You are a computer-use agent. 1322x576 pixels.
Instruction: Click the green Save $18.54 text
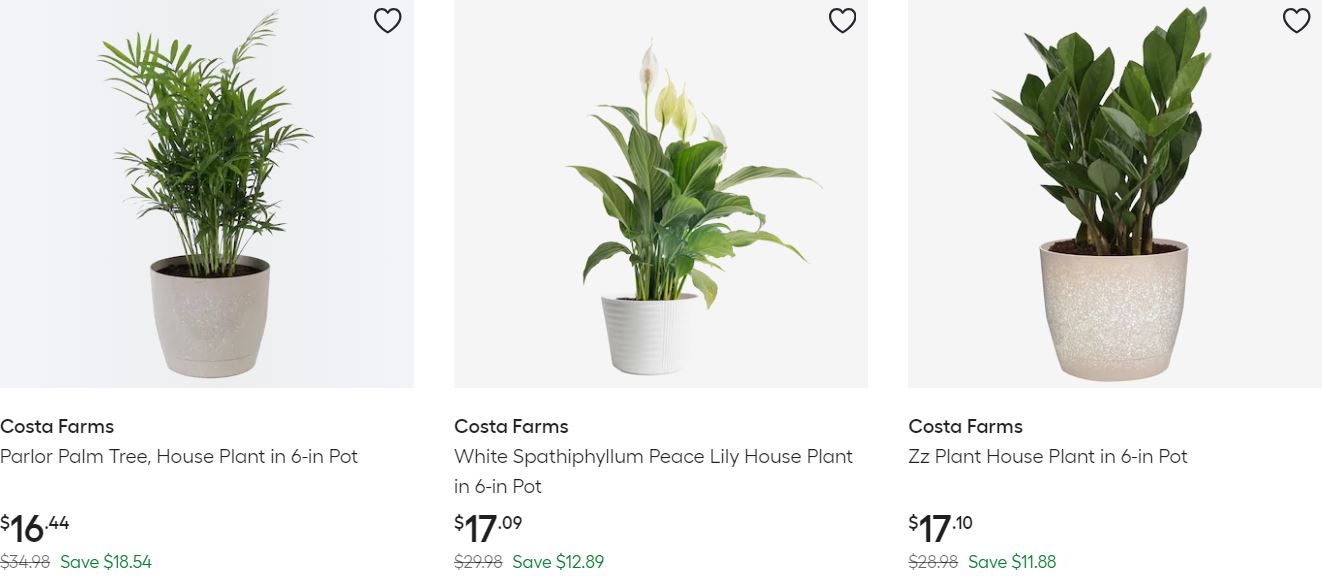106,562
